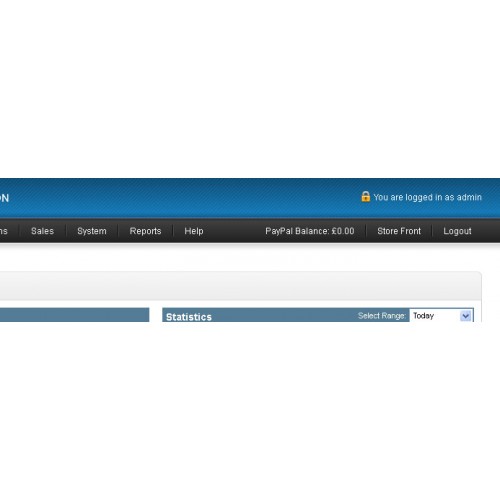Expand the range list using the blue chevron arrow
The image size is (500, 500).
(466, 316)
